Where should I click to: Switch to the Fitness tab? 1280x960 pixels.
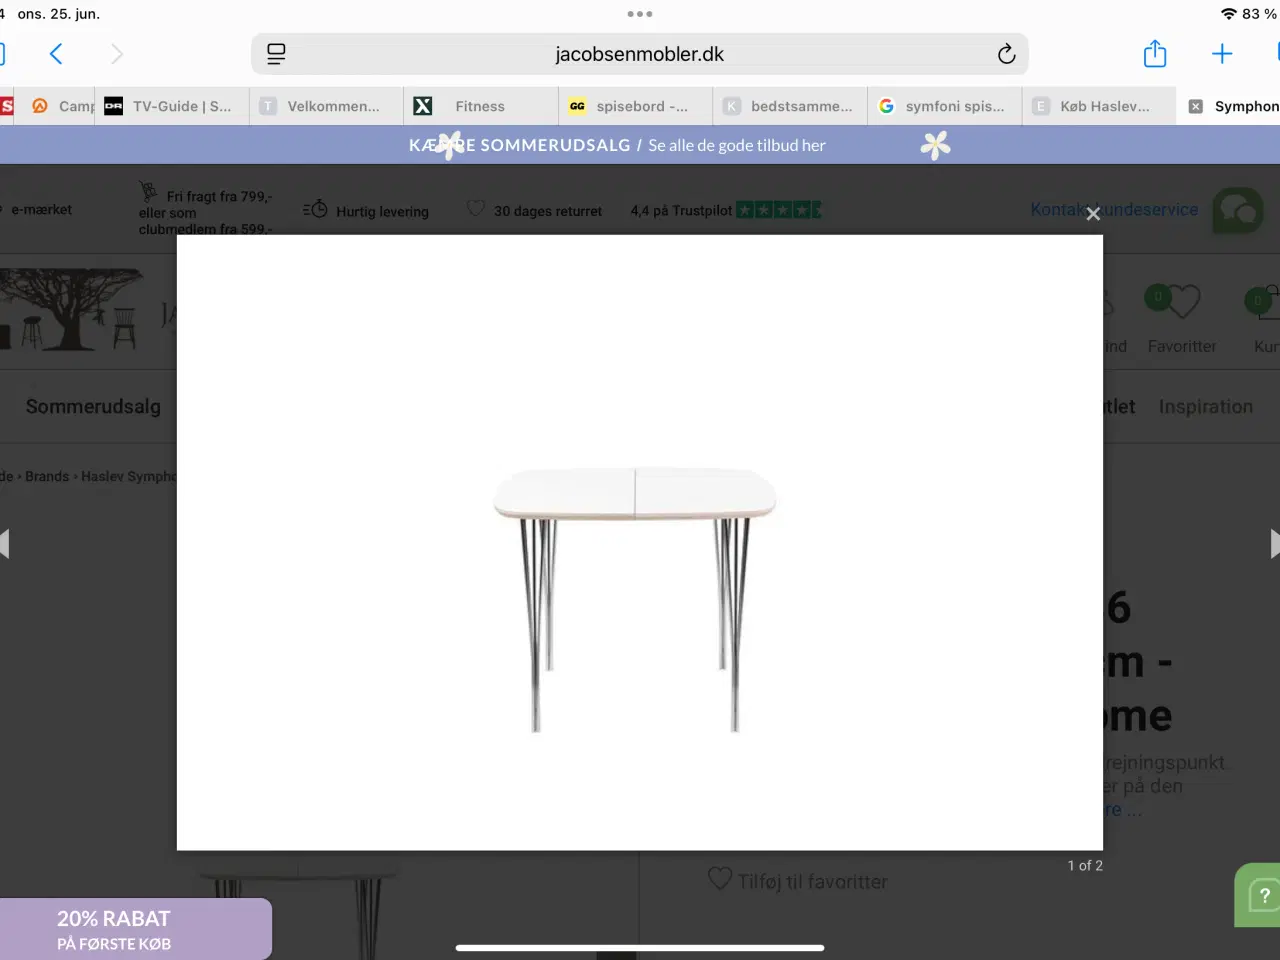481,106
